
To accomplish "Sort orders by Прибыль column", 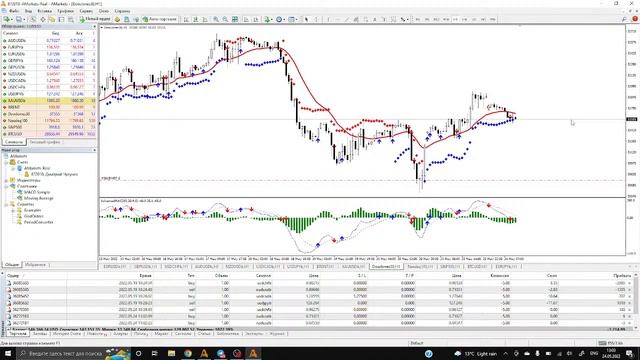I will coord(622,276).
